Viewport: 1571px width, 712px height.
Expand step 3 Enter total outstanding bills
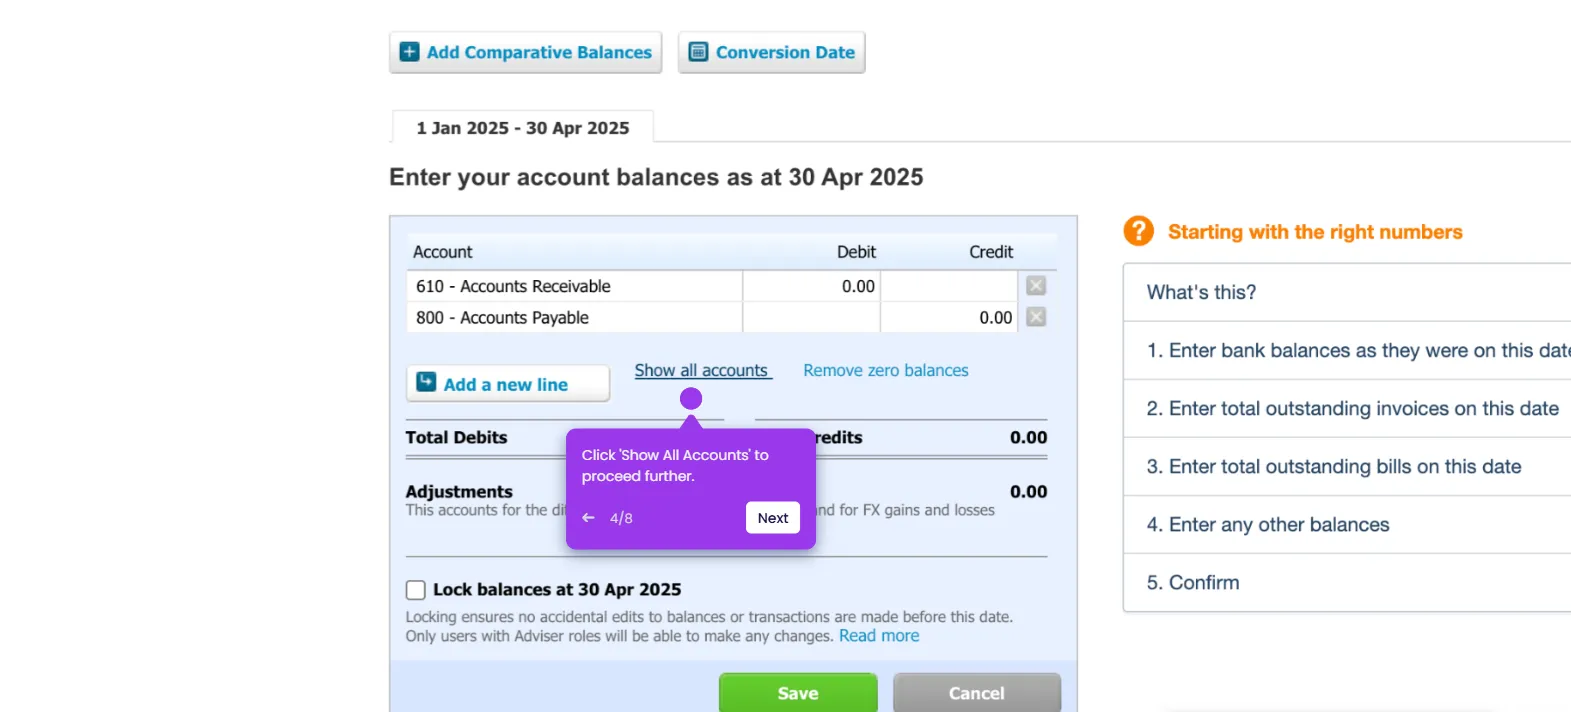[x=1347, y=466]
